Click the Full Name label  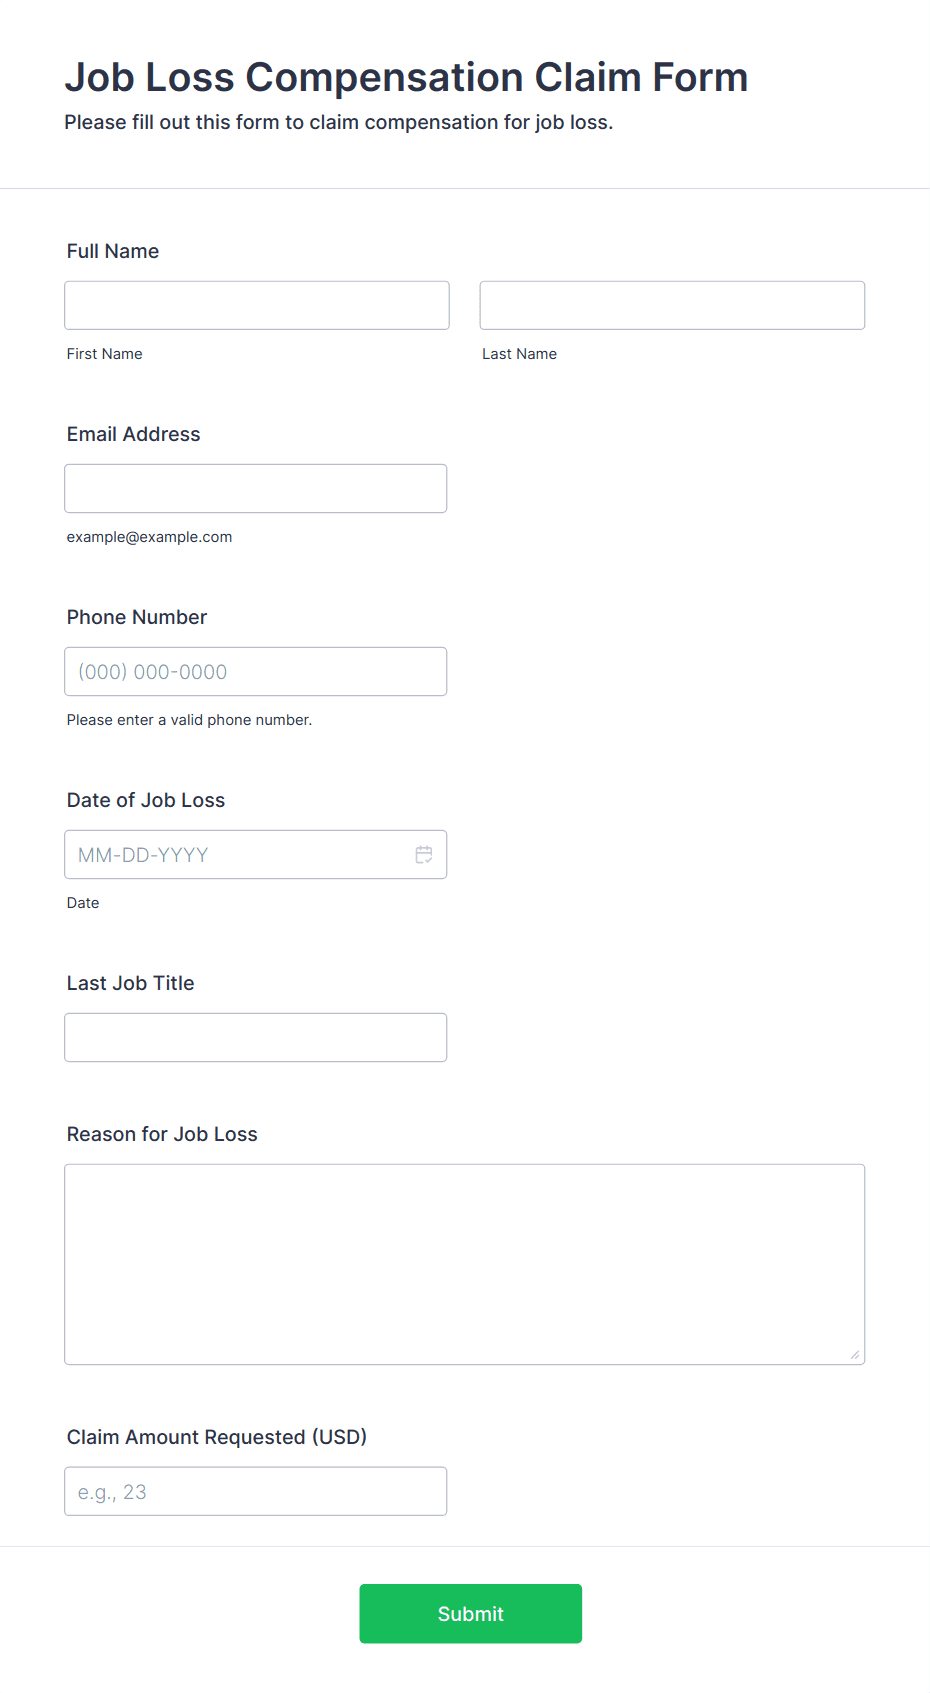coord(113,251)
